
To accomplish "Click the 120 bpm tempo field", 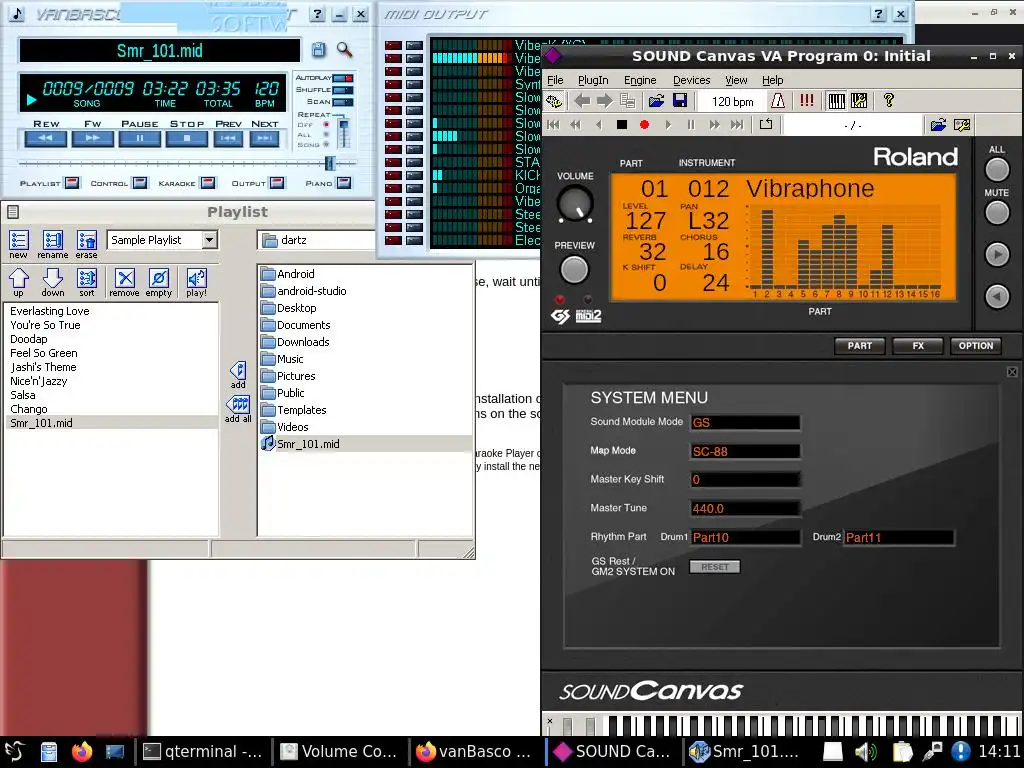I will pos(732,101).
